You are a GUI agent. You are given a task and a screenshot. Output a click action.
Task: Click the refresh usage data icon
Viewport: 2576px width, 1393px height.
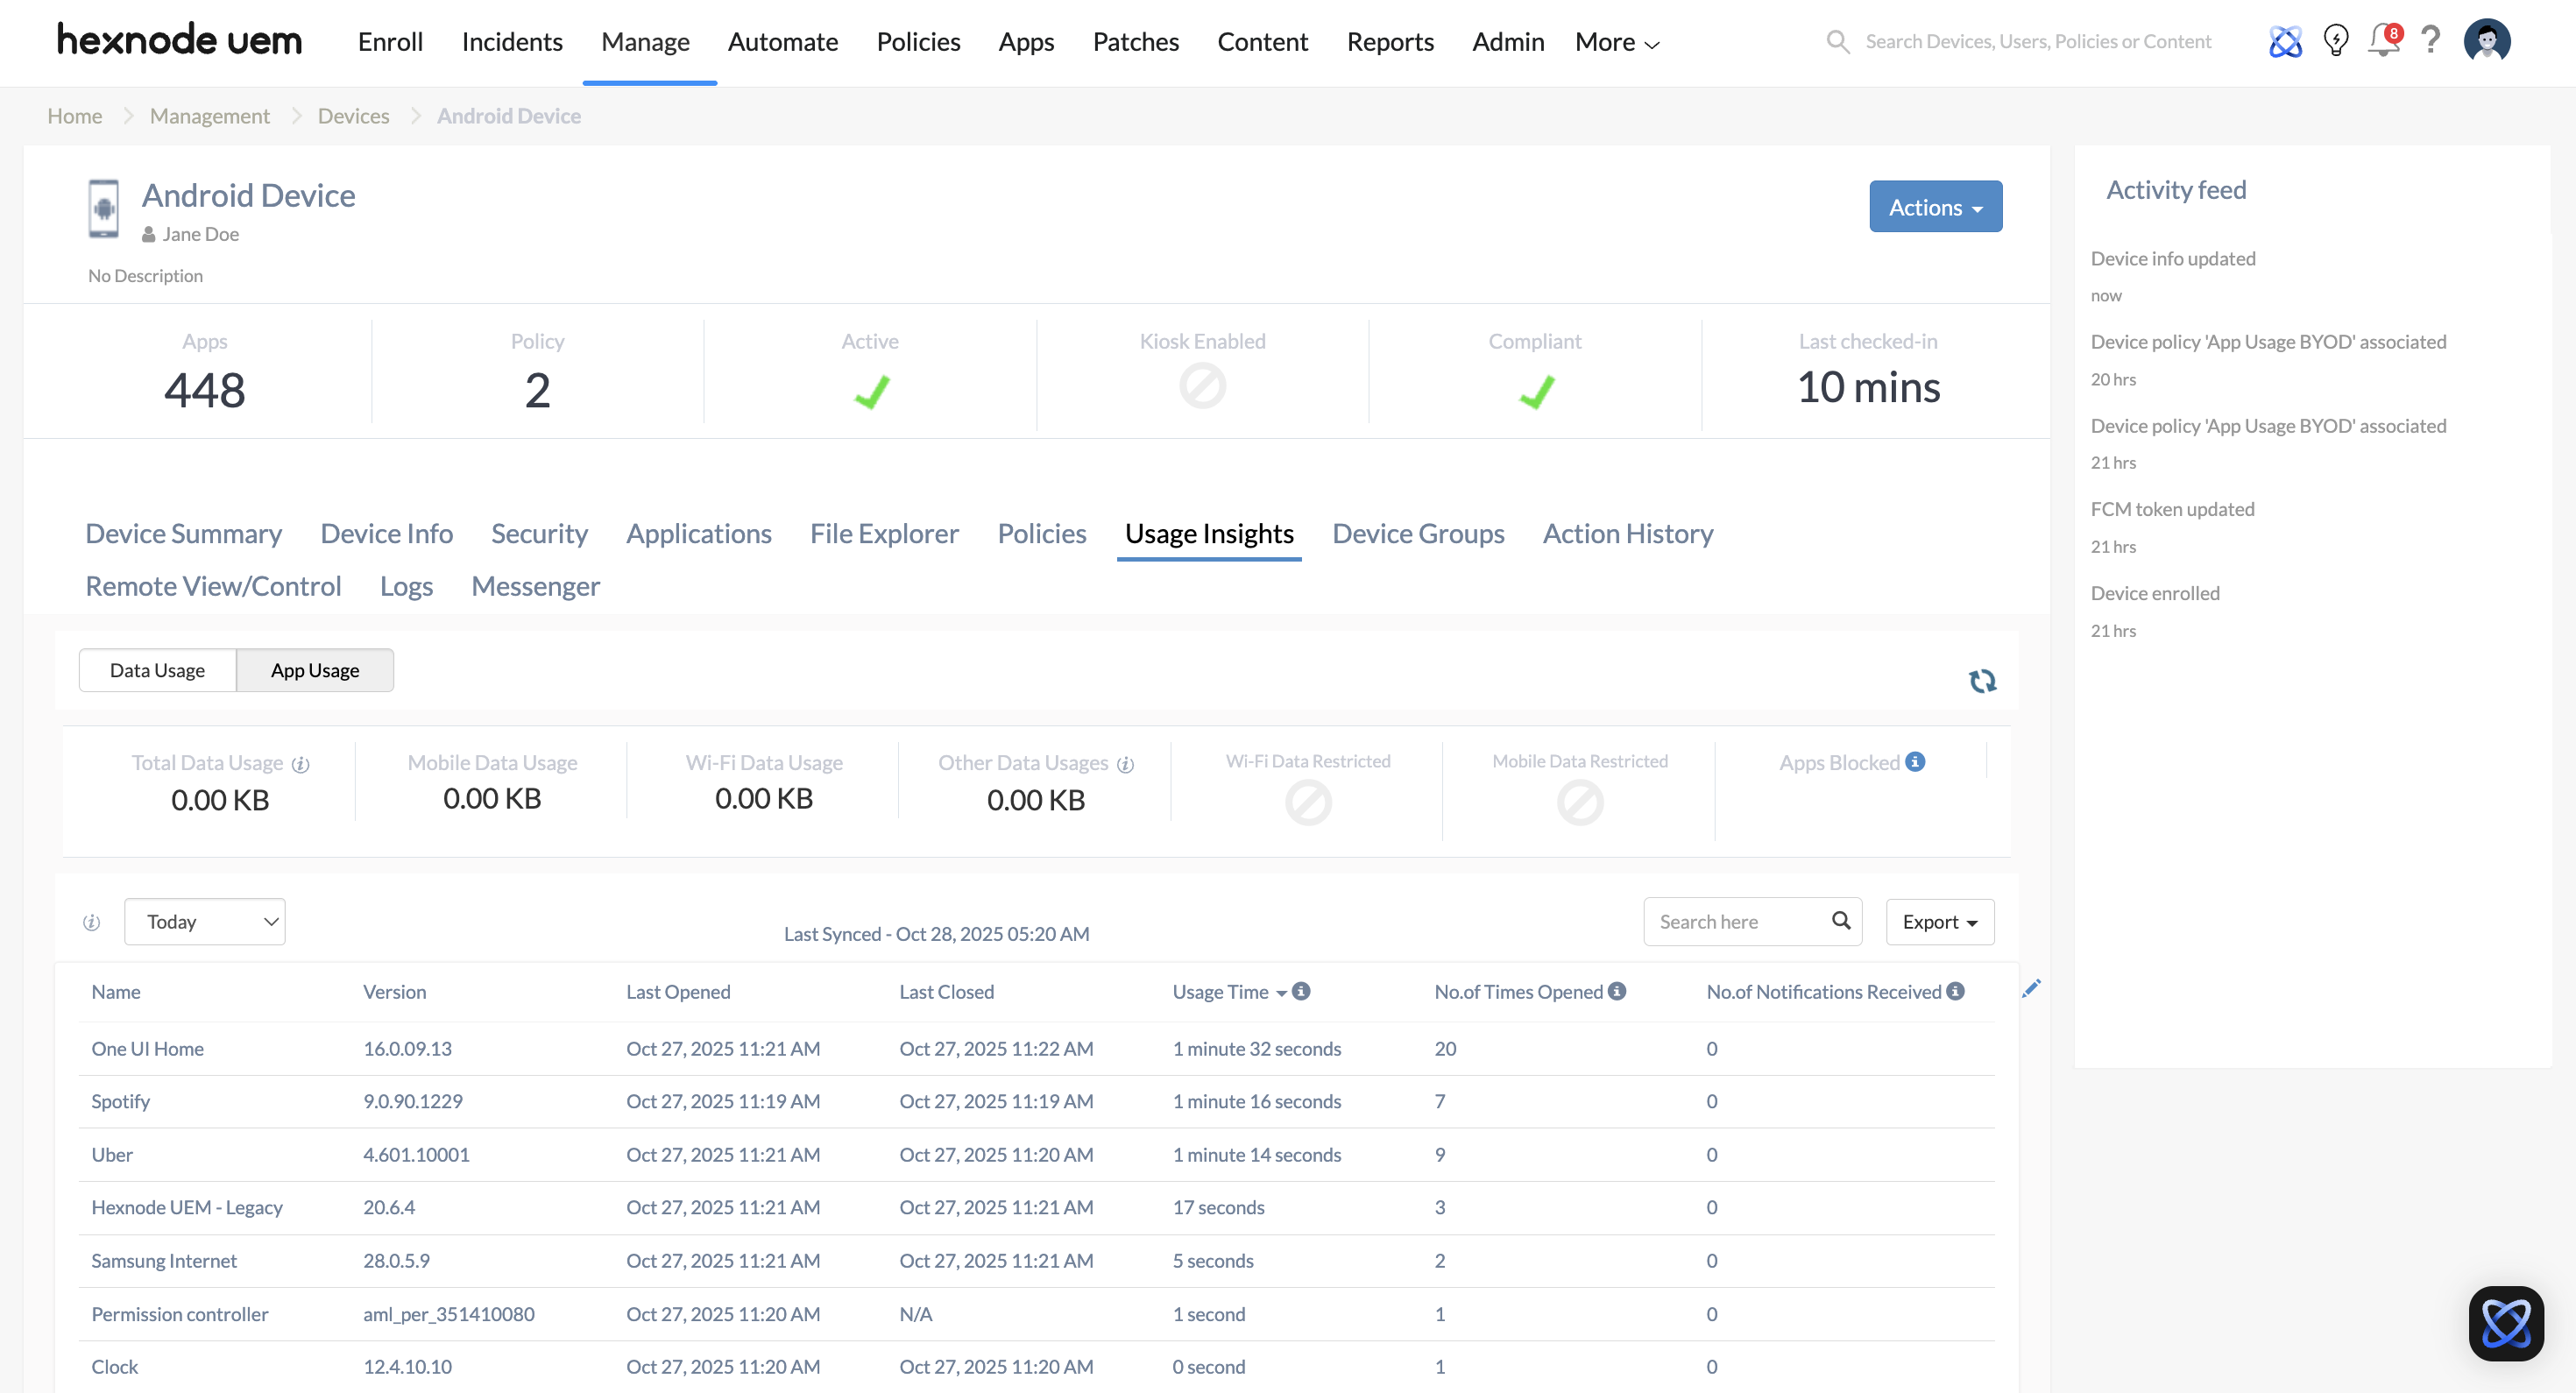pyautogui.click(x=1982, y=681)
